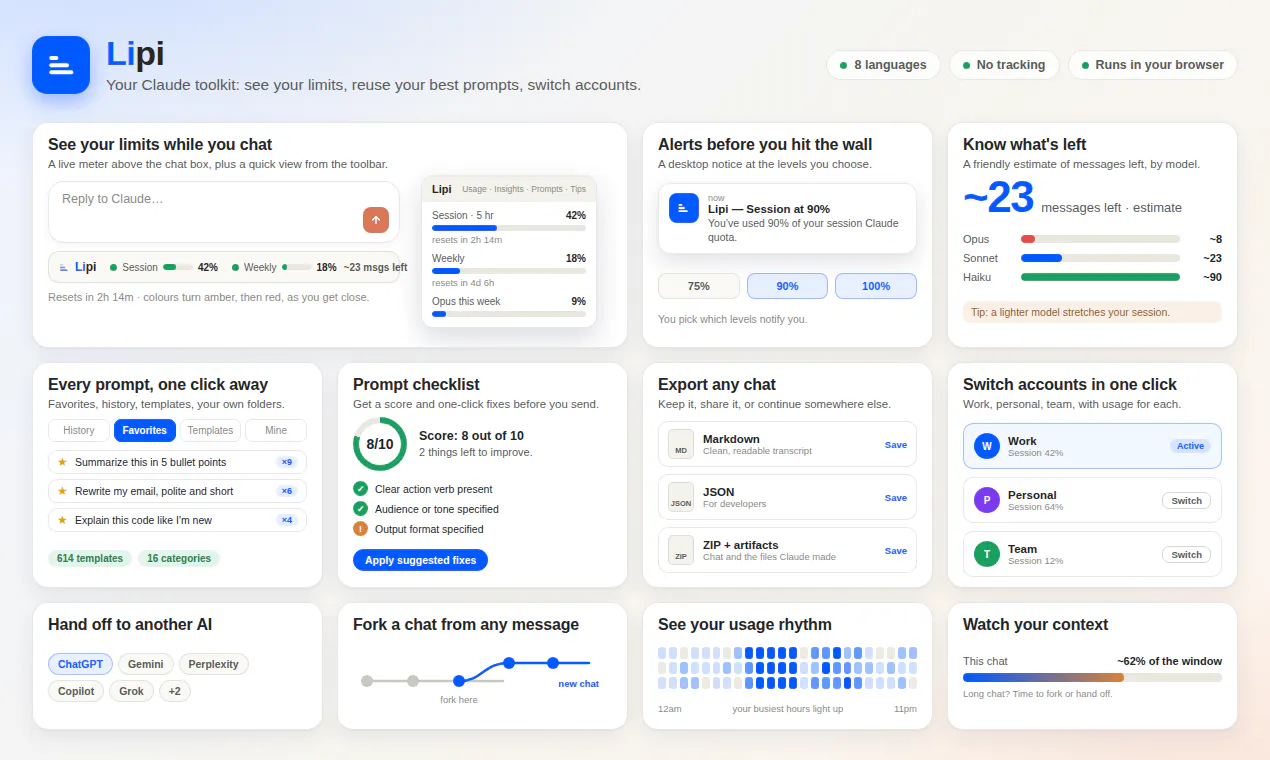Click the blue fork point node on the timeline
Screen dimensions: 1270x760
tap(459, 681)
